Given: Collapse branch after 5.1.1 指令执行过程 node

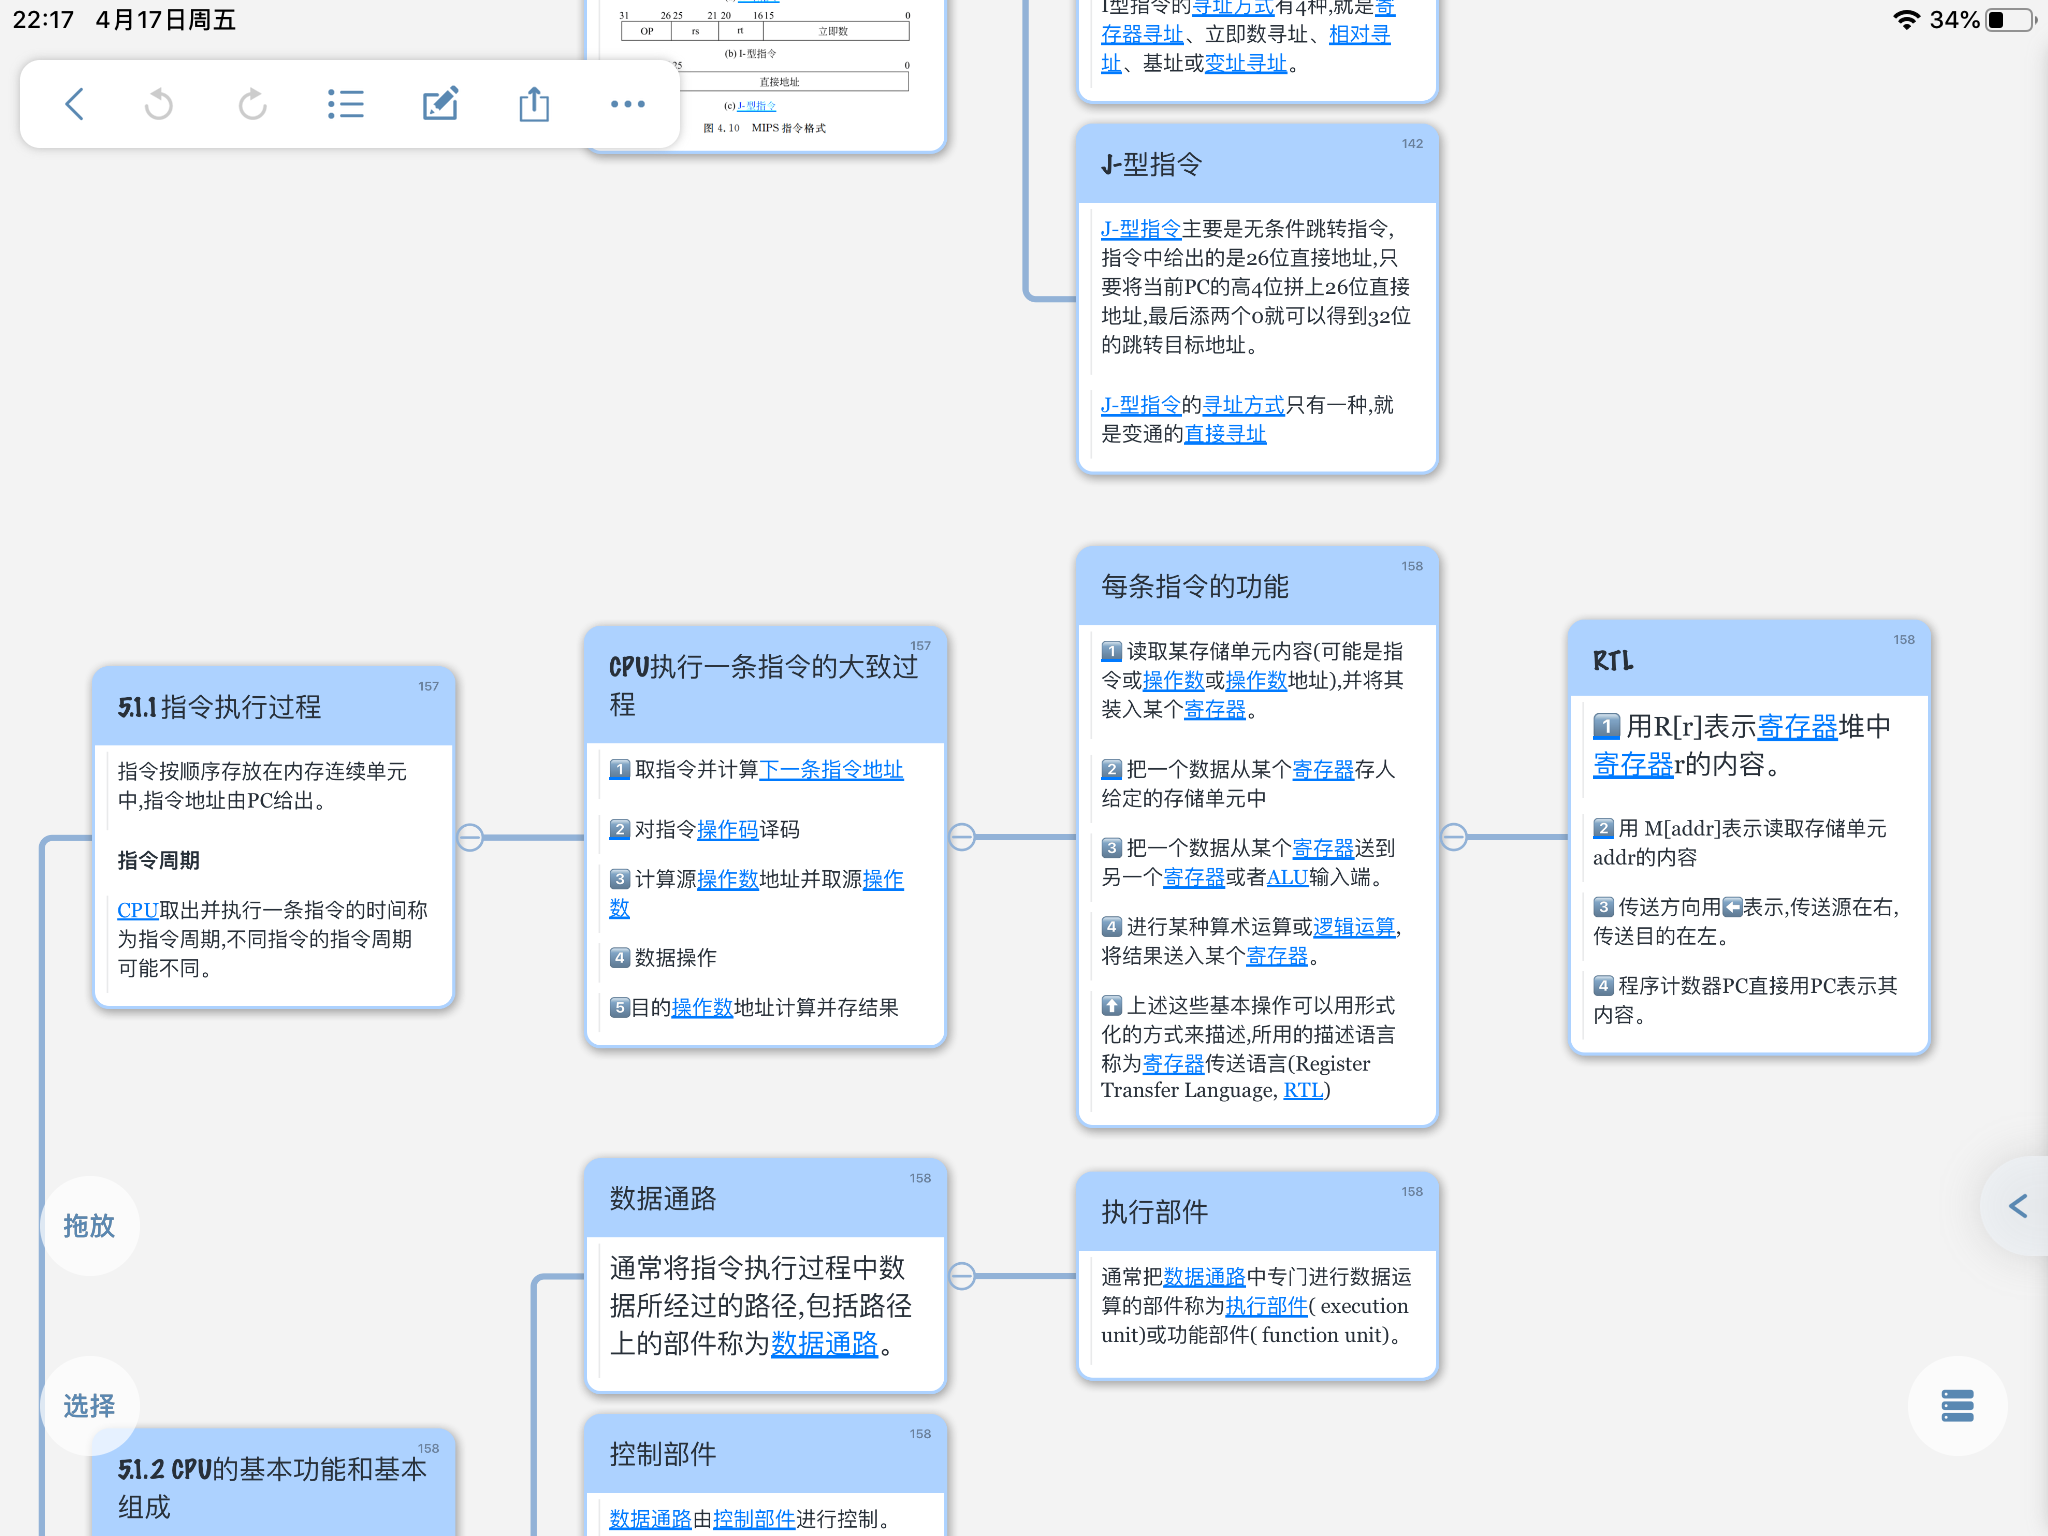Looking at the screenshot, I should (x=470, y=837).
